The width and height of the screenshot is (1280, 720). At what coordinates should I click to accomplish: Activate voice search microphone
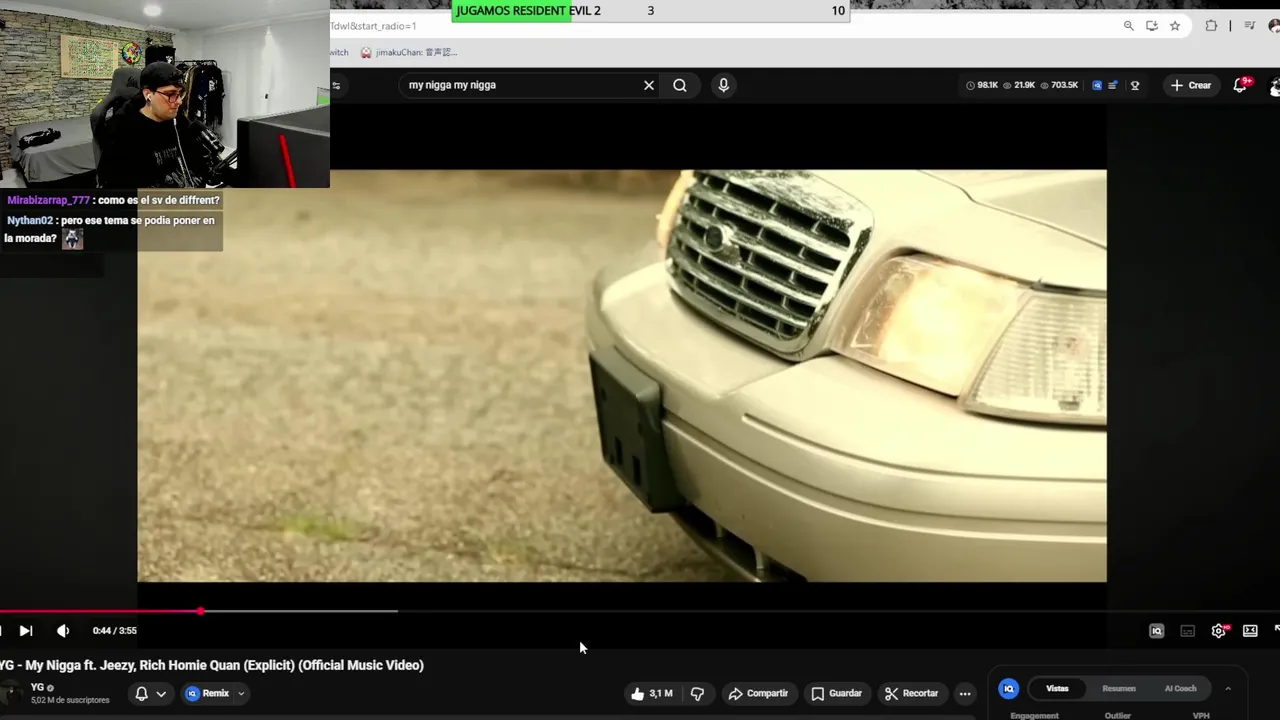[723, 85]
